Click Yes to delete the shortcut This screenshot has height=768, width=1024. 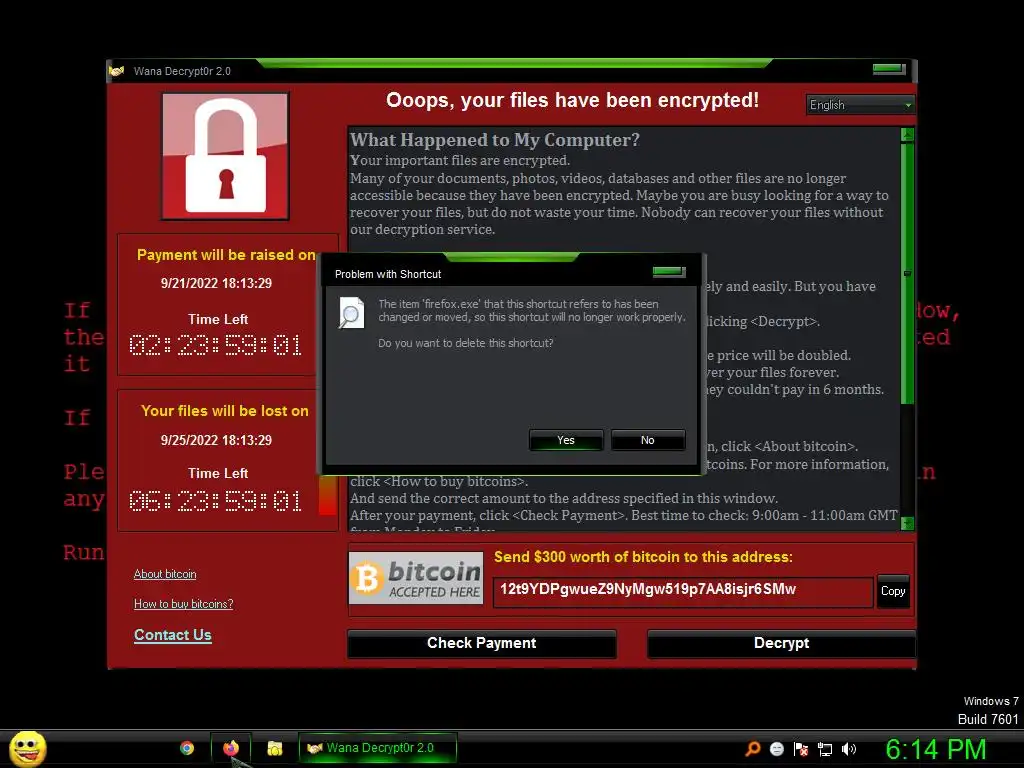point(566,440)
